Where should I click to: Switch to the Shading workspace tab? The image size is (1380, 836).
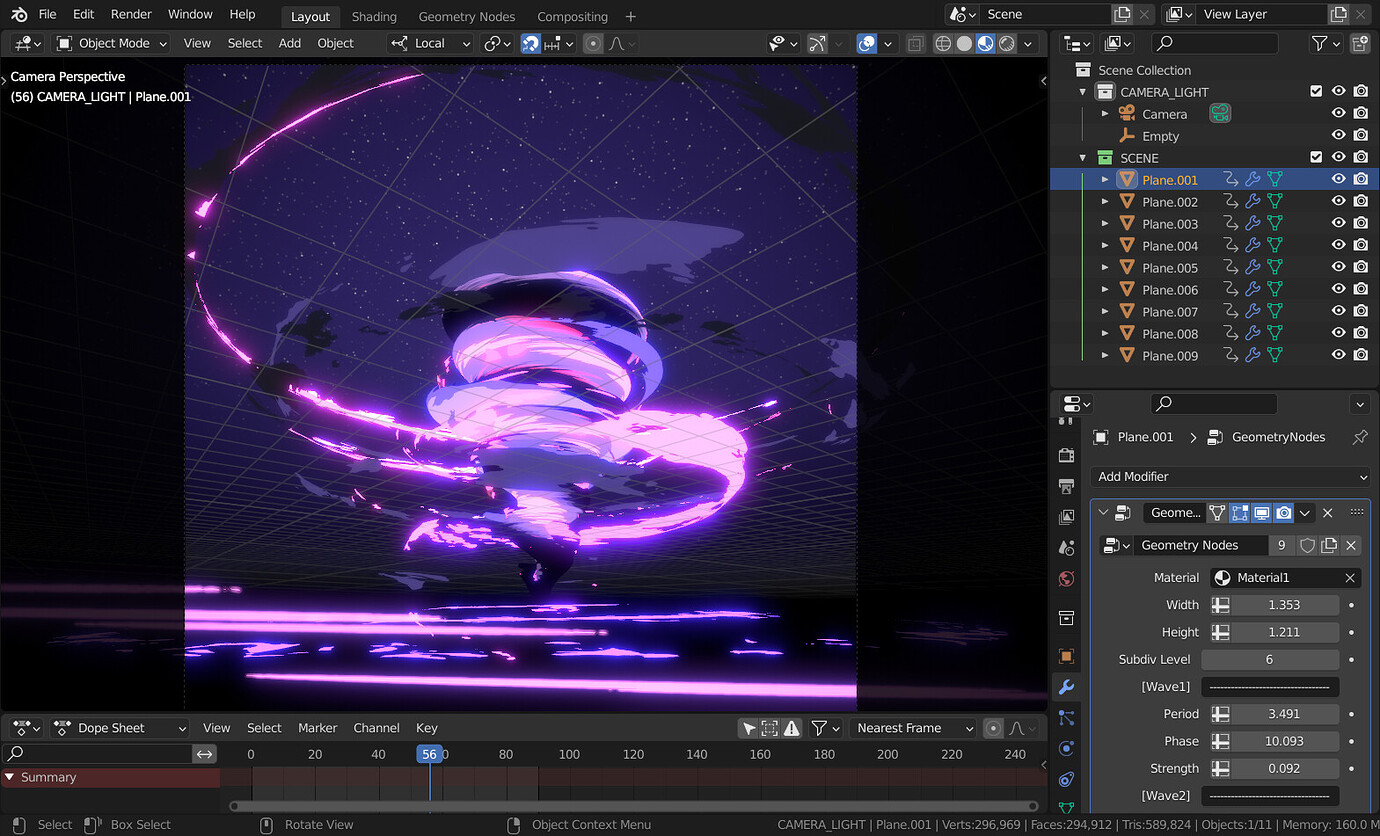pos(374,16)
